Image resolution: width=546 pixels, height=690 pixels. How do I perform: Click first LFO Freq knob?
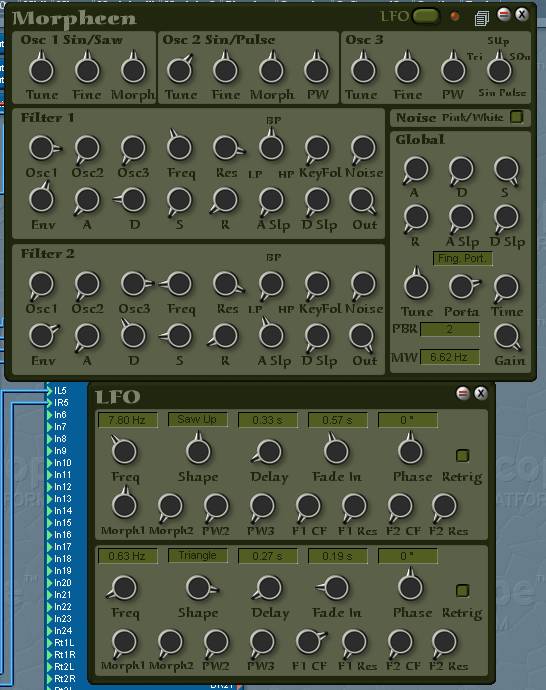124,451
